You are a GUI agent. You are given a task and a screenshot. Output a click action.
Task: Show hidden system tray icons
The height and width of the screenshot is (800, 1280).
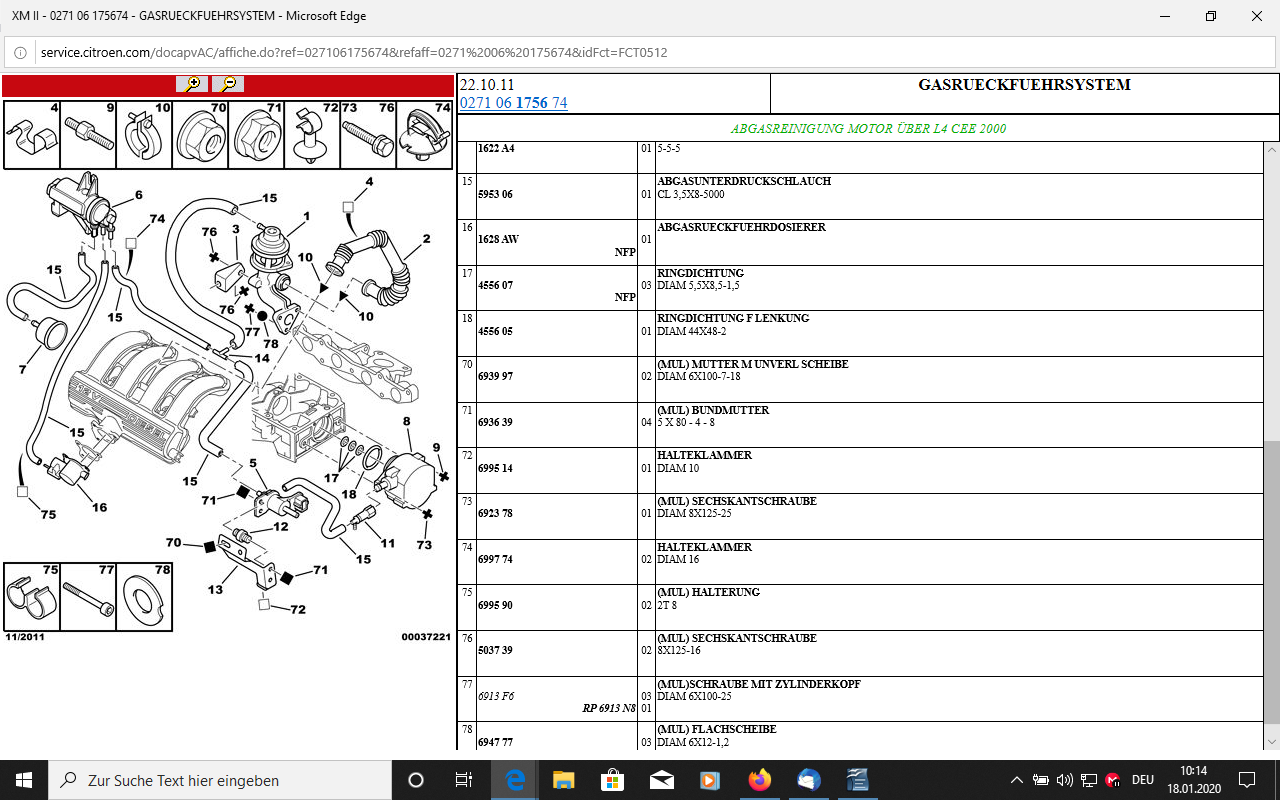[x=1017, y=780]
